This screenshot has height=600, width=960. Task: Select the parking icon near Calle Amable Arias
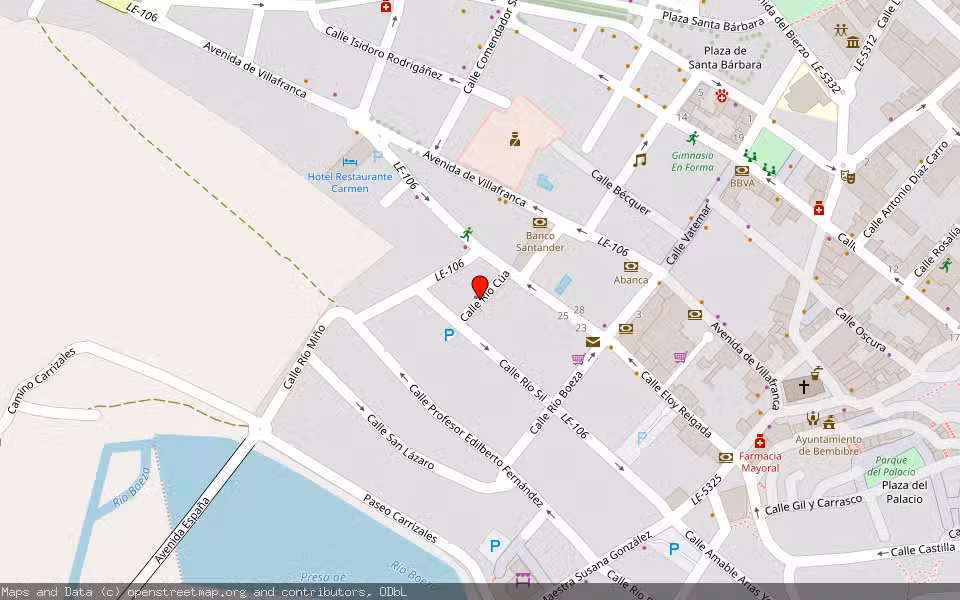tap(674, 549)
